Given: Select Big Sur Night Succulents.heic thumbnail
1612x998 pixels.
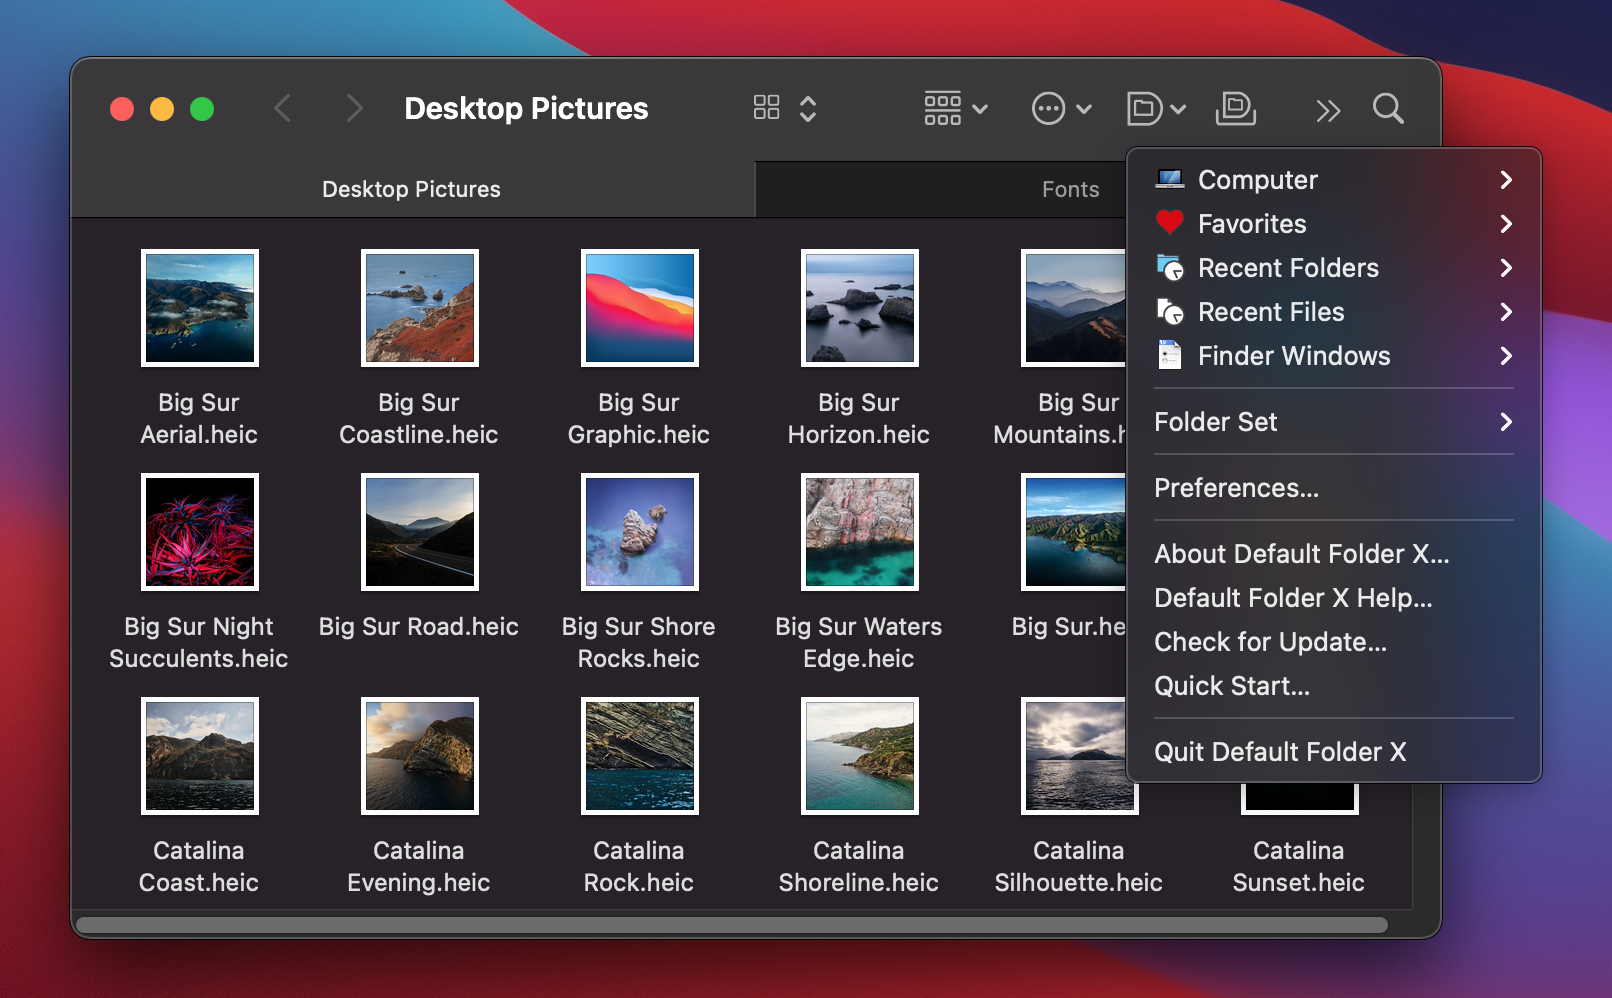Looking at the screenshot, I should tap(200, 532).
